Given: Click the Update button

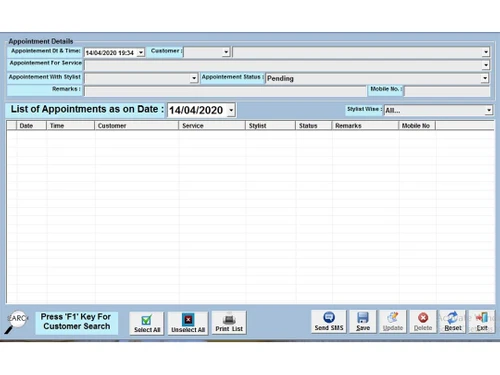Looking at the screenshot, I should click(393, 322).
